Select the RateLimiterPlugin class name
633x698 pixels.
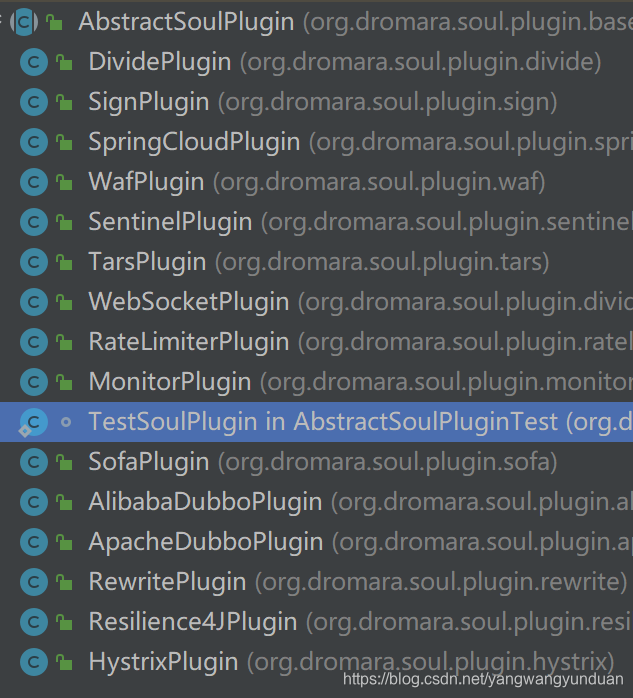[189, 342]
